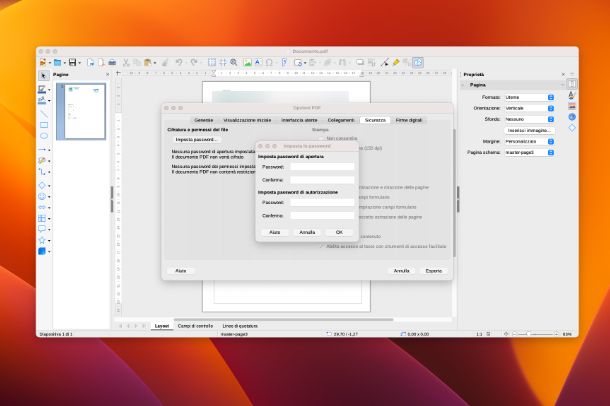Click the Inserisci immagine button in sidebar
610x406 pixels.
point(529,130)
